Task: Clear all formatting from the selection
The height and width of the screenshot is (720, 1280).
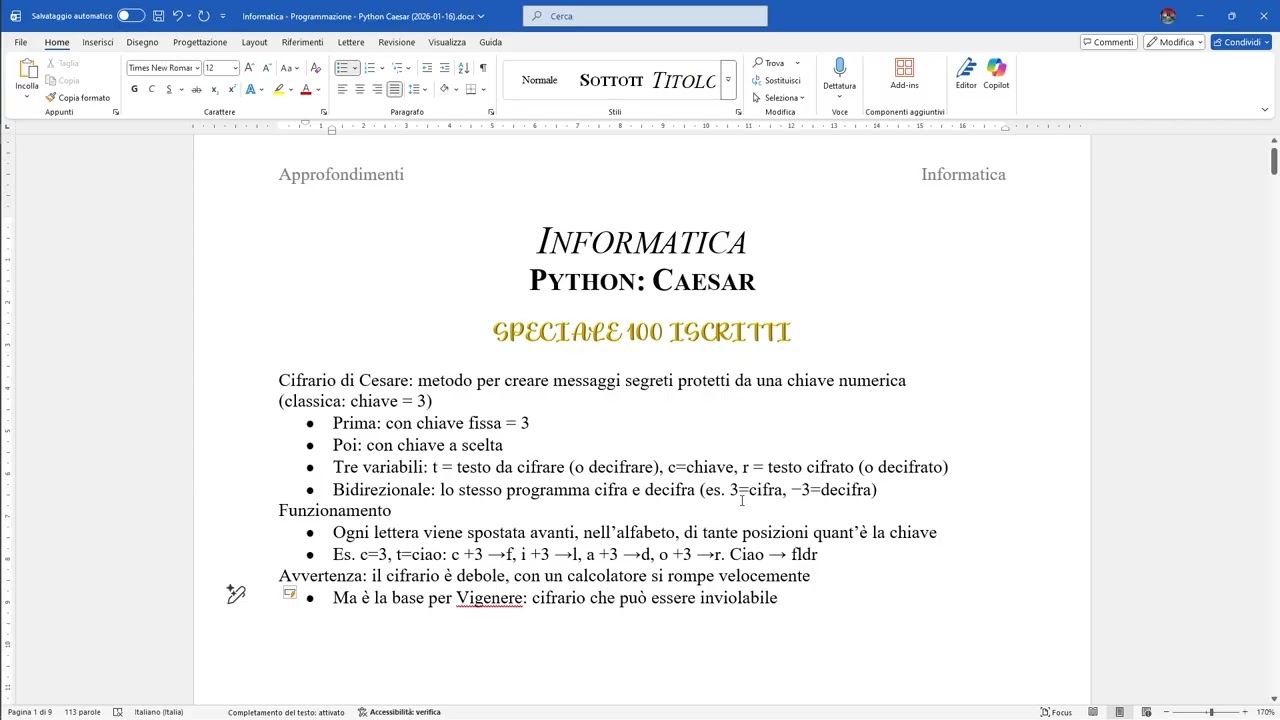Action: coord(315,68)
